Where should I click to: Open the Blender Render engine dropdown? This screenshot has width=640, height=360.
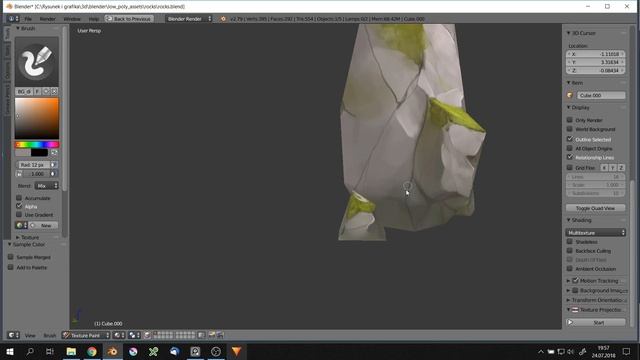[x=189, y=19]
